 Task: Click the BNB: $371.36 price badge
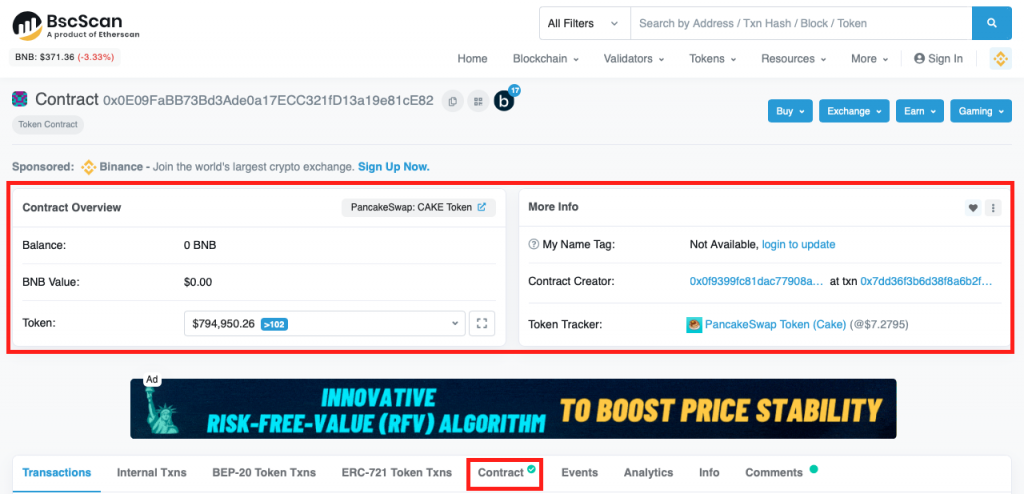click(x=65, y=58)
